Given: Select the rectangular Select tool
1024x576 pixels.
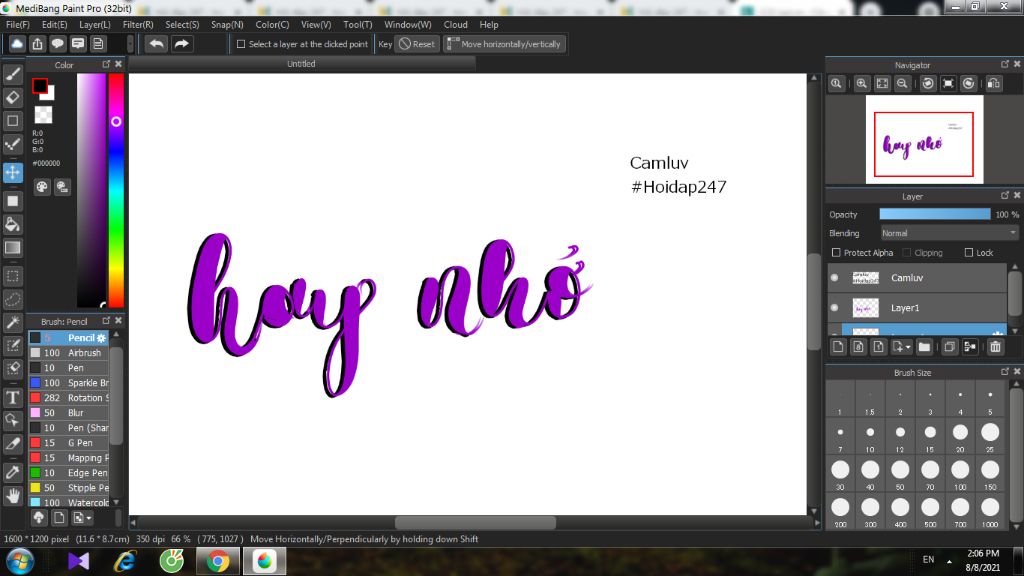Looking at the screenshot, I should tap(12, 276).
